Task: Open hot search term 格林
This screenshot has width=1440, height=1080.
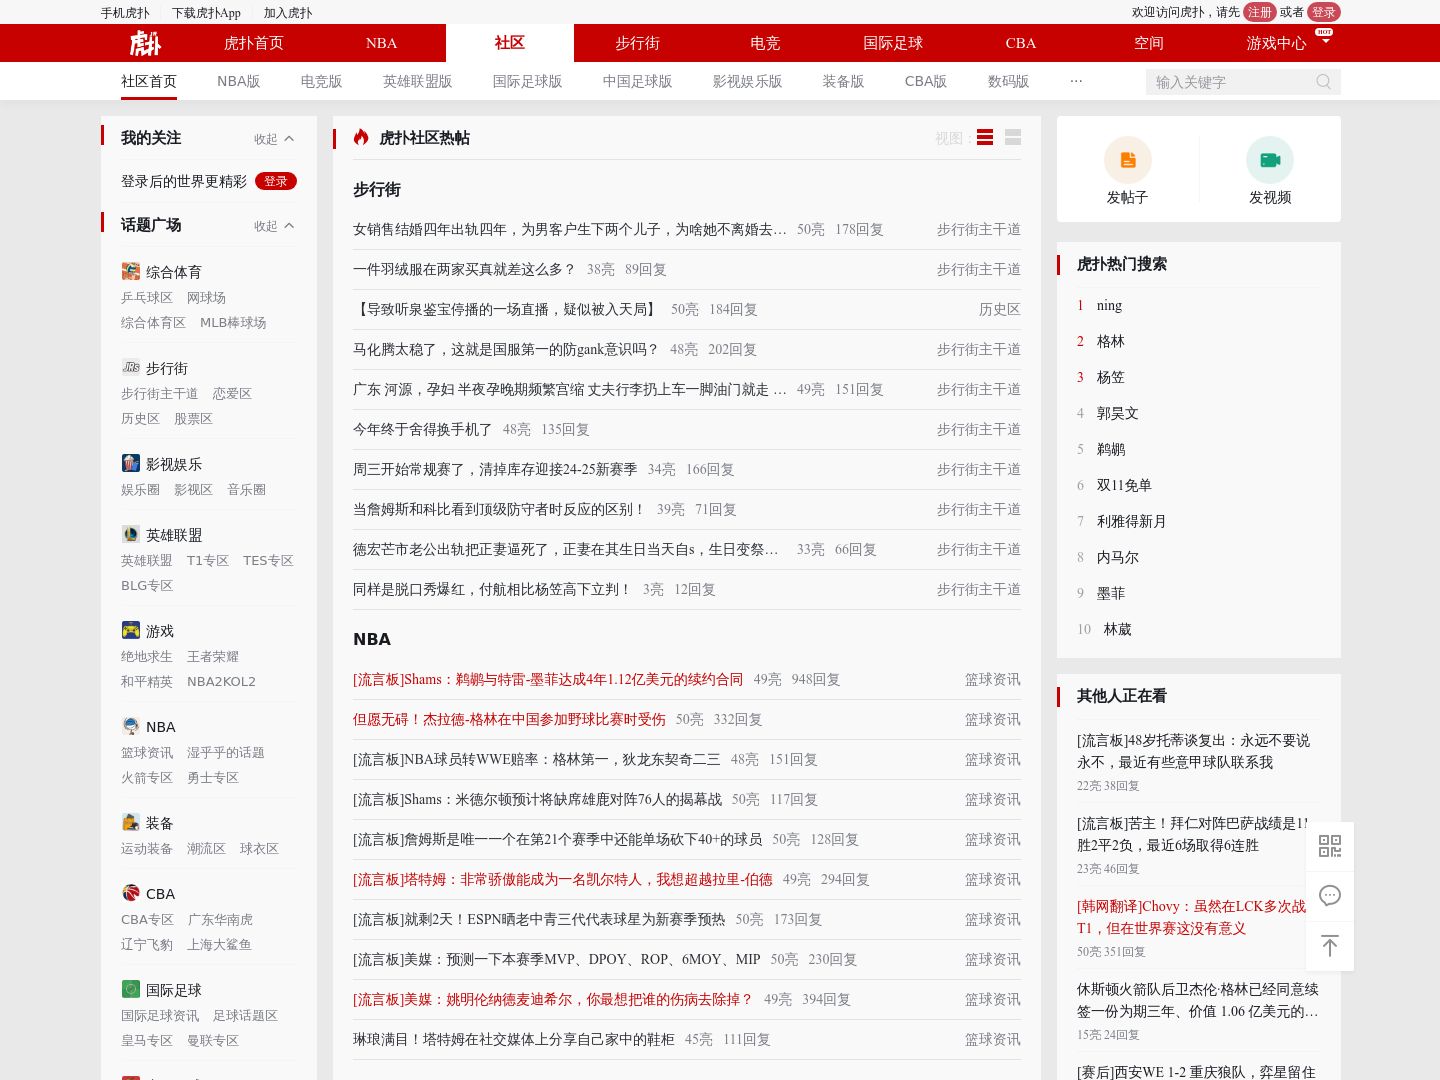Action: point(1111,341)
